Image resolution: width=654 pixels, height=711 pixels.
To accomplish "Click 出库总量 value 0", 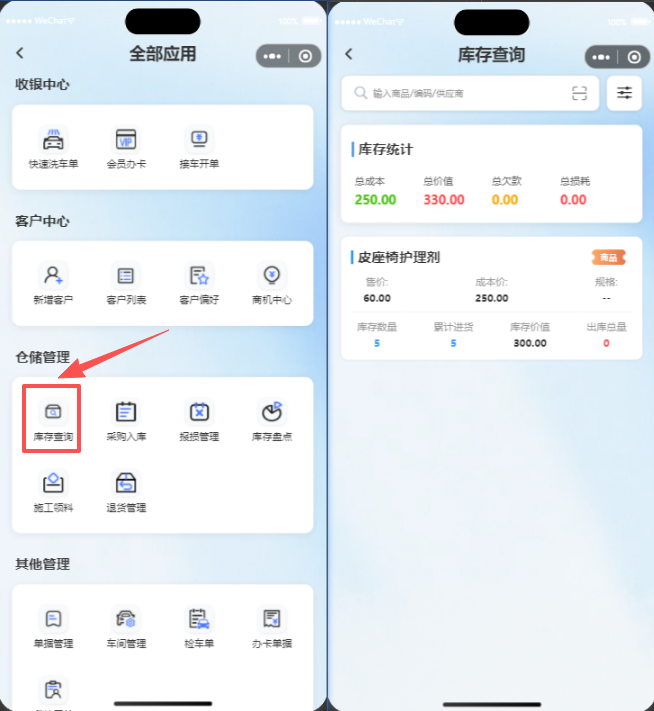I will pos(606,343).
